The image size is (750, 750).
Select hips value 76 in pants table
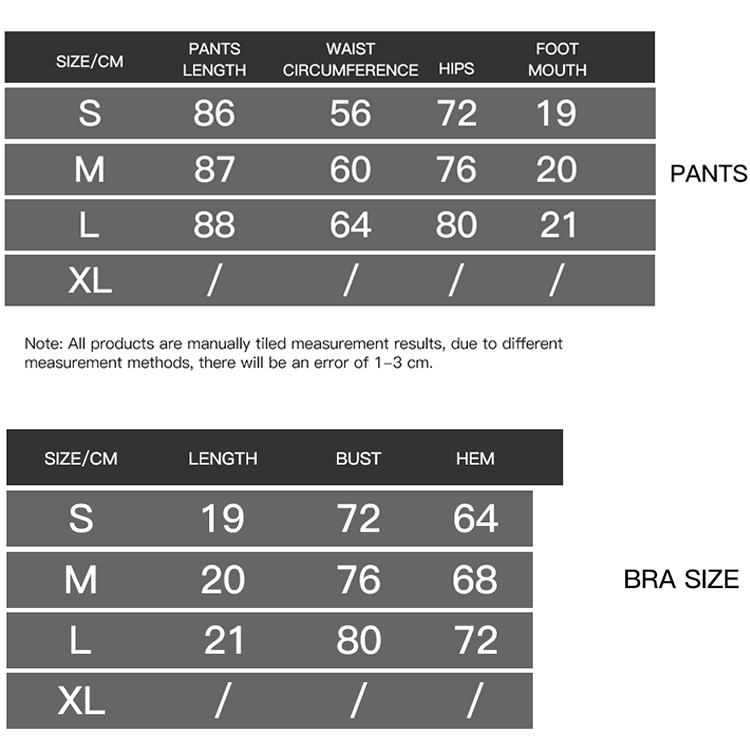(456, 169)
